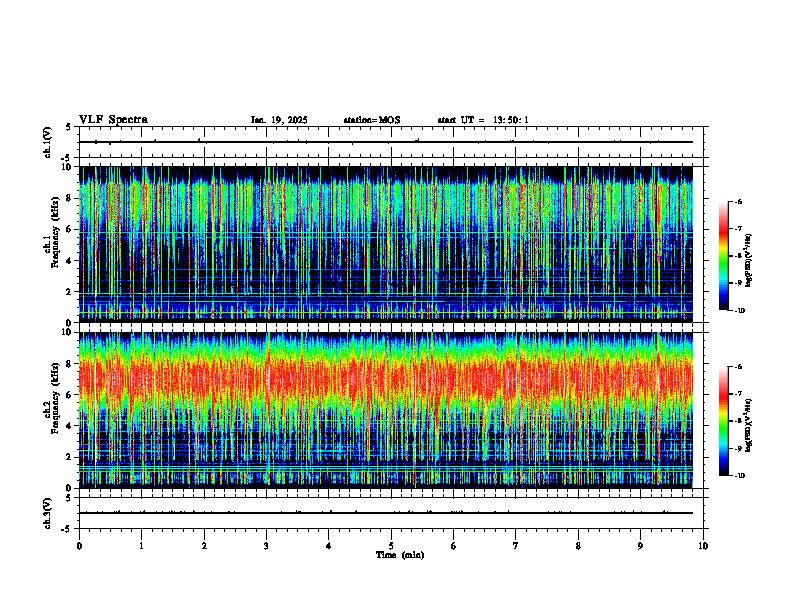The image size is (792, 612).
Task: Click the "5" tick on ch.3(V) axis
Action: pyautogui.click(x=68, y=498)
